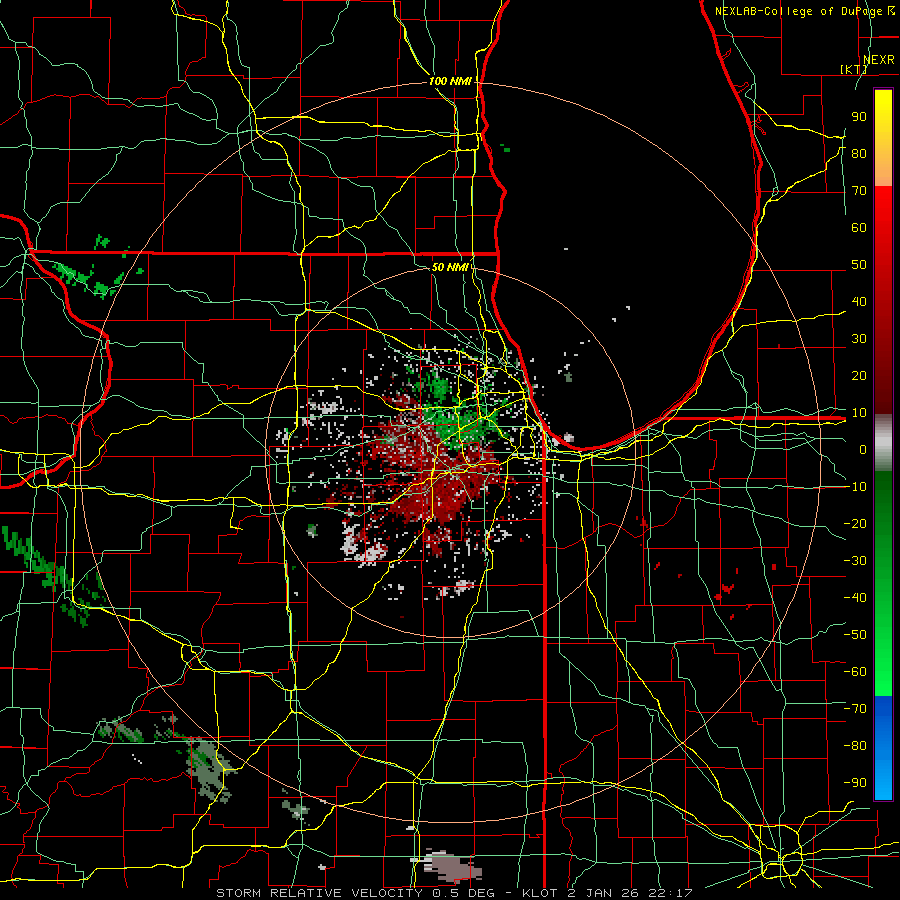Click the positive 20 value on the velocity scale
Viewport: 900px width, 900px height.
pyautogui.click(x=859, y=375)
